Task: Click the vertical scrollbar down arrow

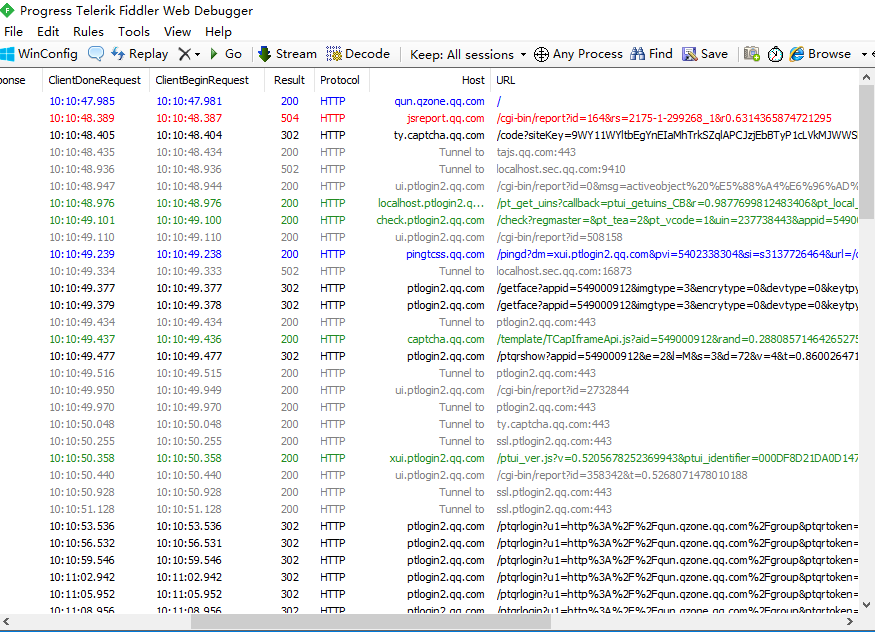Action: [866, 605]
